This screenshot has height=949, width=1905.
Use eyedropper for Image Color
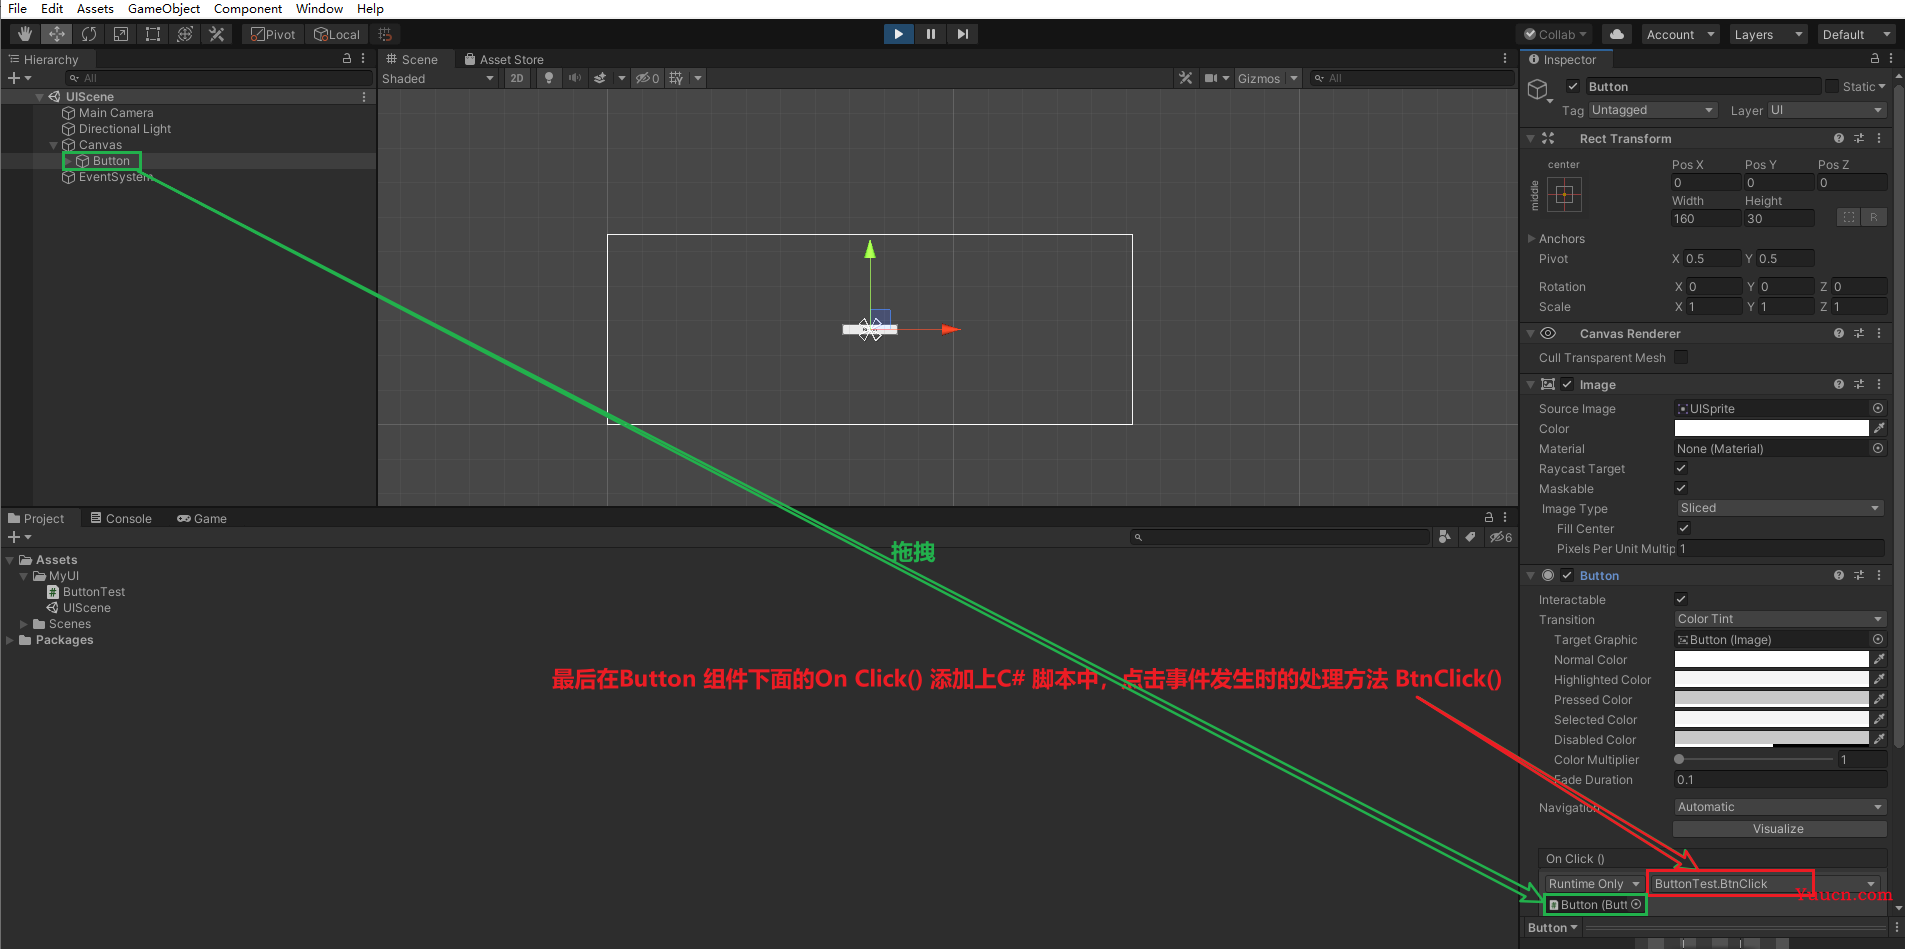[1880, 428]
